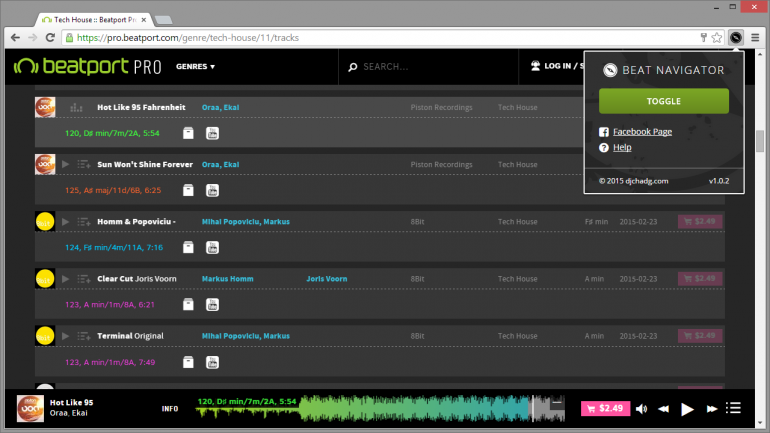Add Sun Won't Shine Forever to queue
Viewport: 770px width, 433px height.
(83, 164)
